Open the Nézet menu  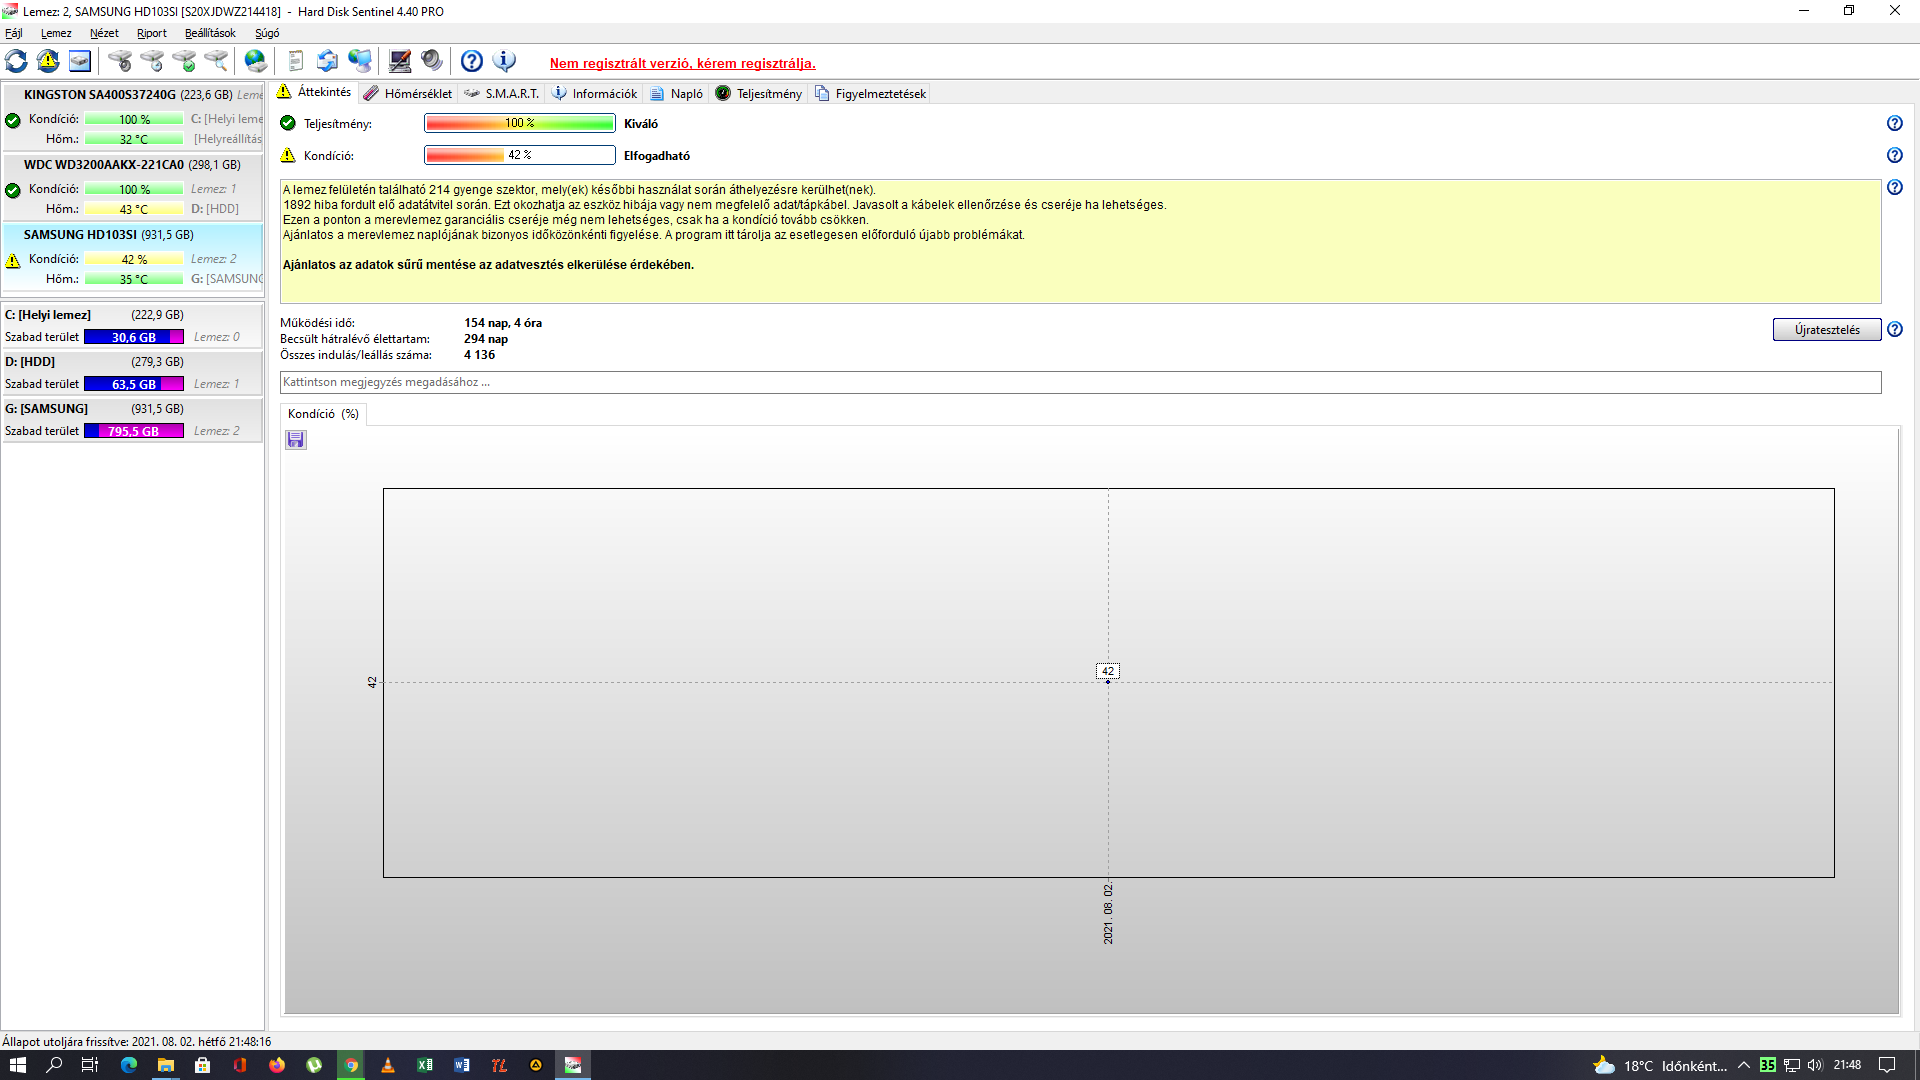[x=104, y=33]
